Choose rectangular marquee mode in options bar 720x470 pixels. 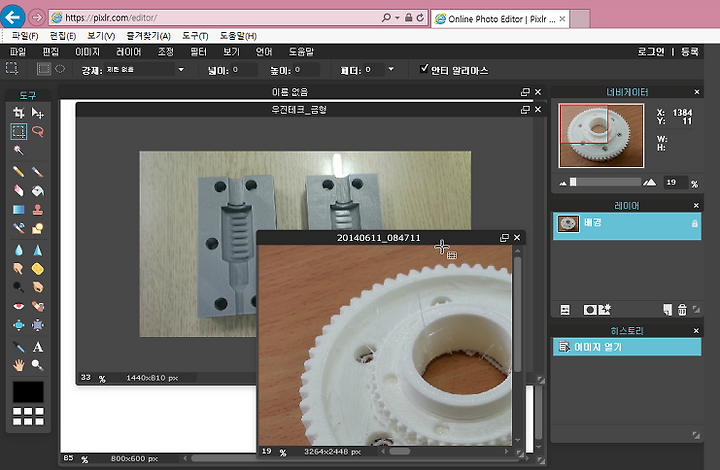pos(44,69)
